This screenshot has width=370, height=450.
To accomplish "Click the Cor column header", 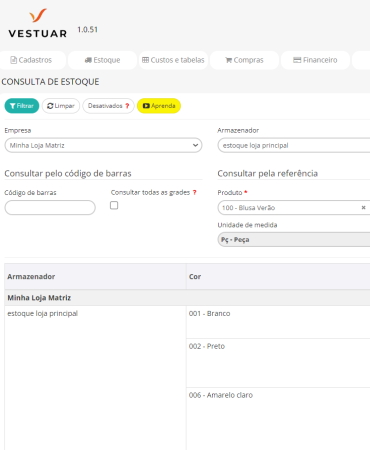I will (x=278, y=276).
